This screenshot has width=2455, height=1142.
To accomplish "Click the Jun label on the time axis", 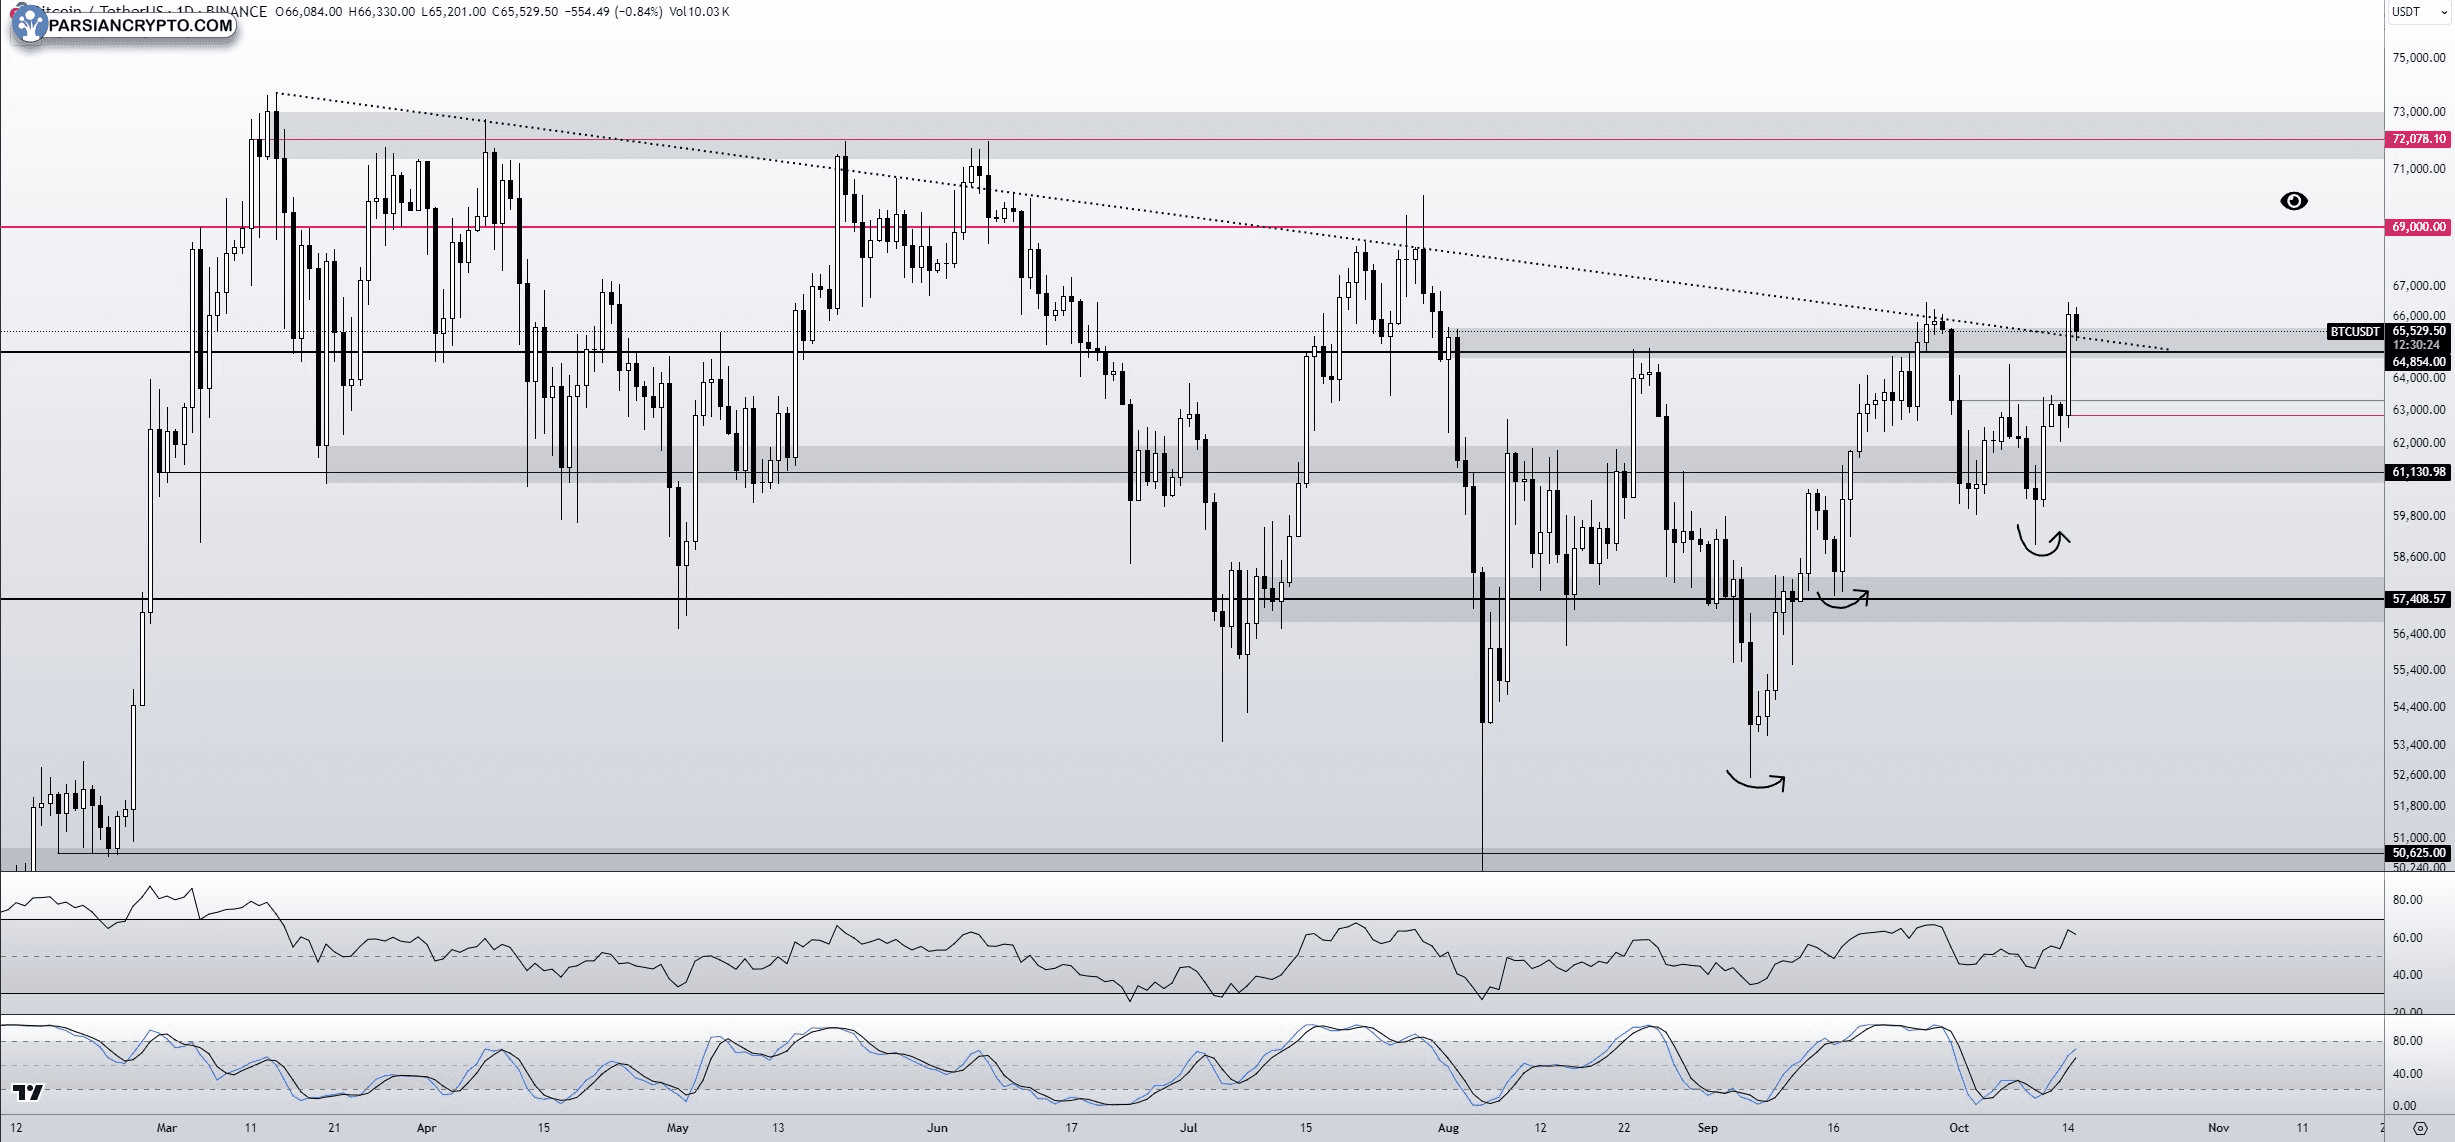I will [x=937, y=1128].
